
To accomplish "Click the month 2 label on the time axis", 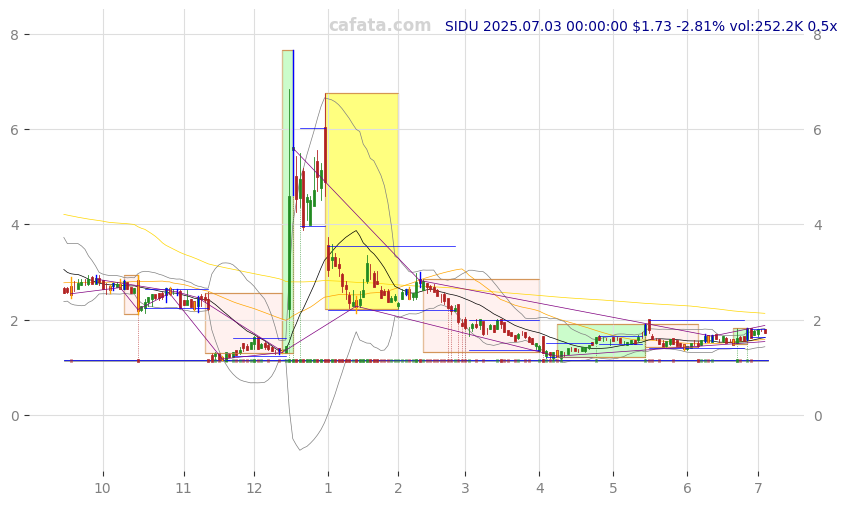I will click(398, 489).
